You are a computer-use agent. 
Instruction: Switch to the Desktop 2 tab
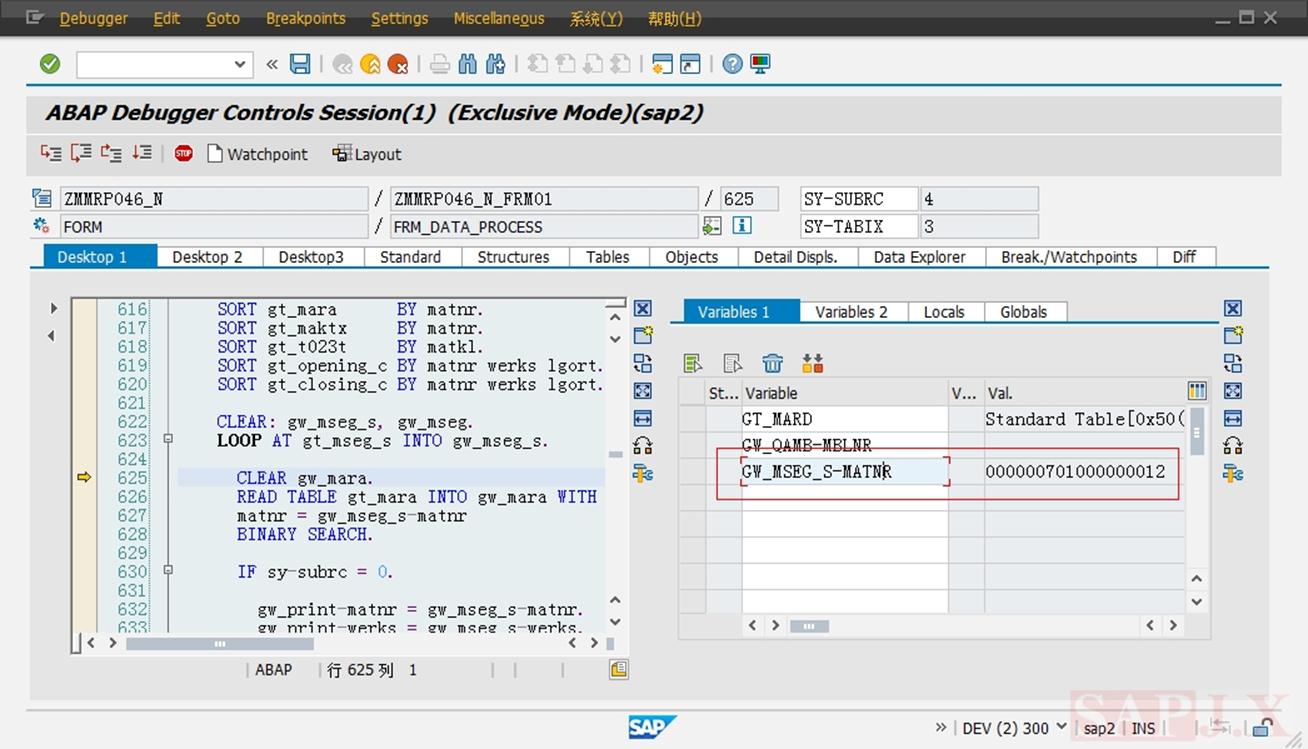point(208,257)
